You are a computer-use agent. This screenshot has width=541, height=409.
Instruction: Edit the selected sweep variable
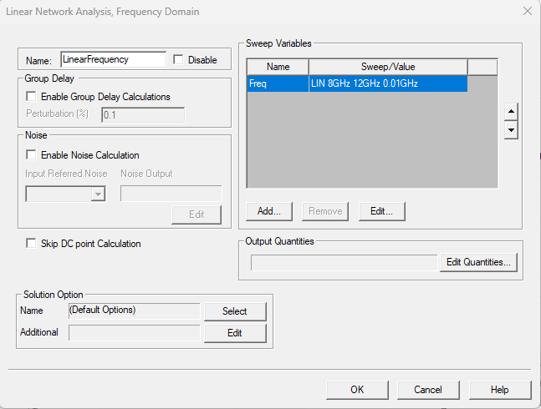382,211
